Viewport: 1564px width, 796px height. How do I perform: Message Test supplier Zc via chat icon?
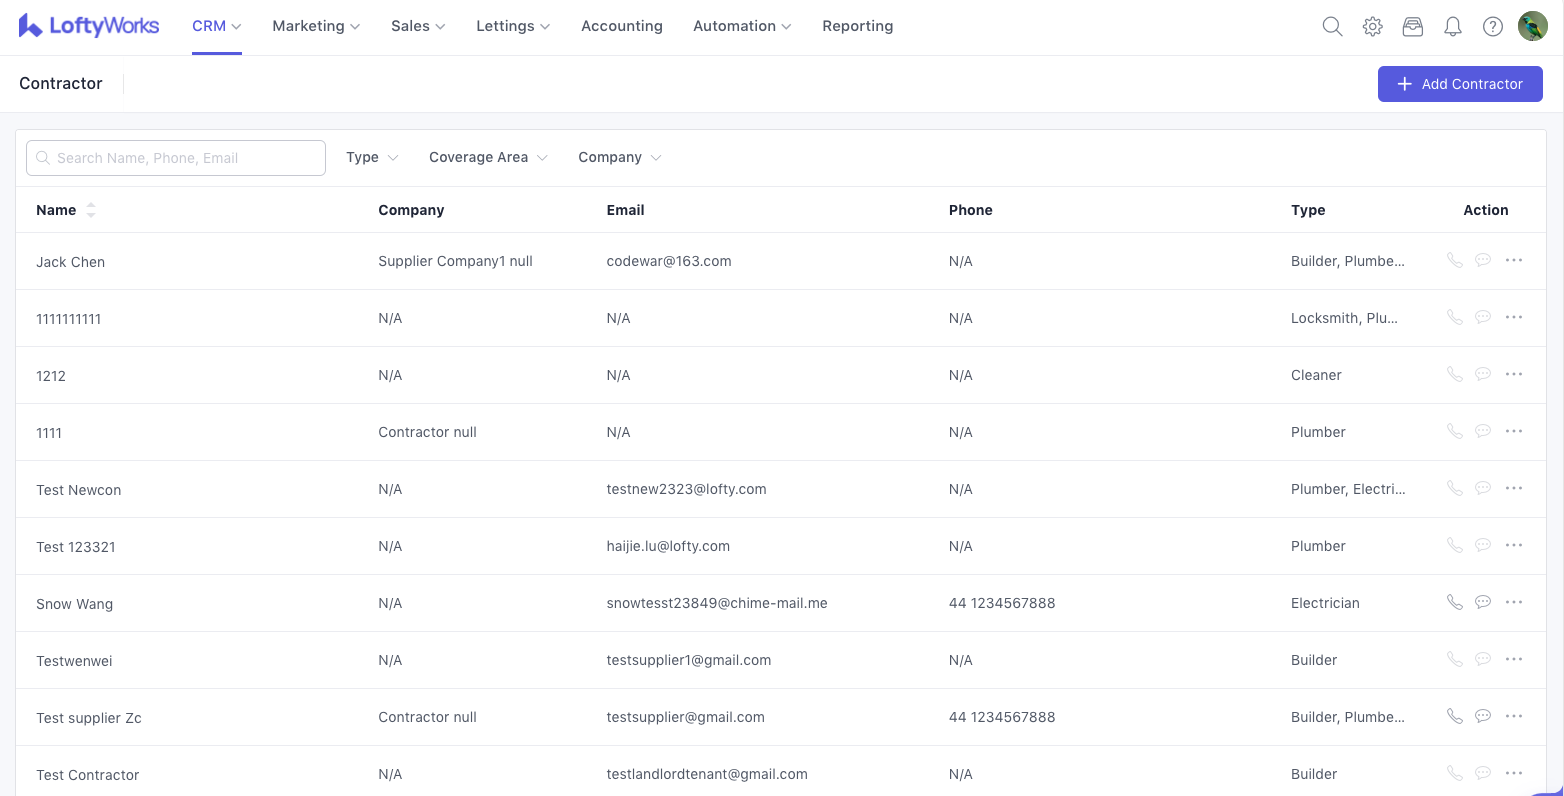tap(1483, 716)
